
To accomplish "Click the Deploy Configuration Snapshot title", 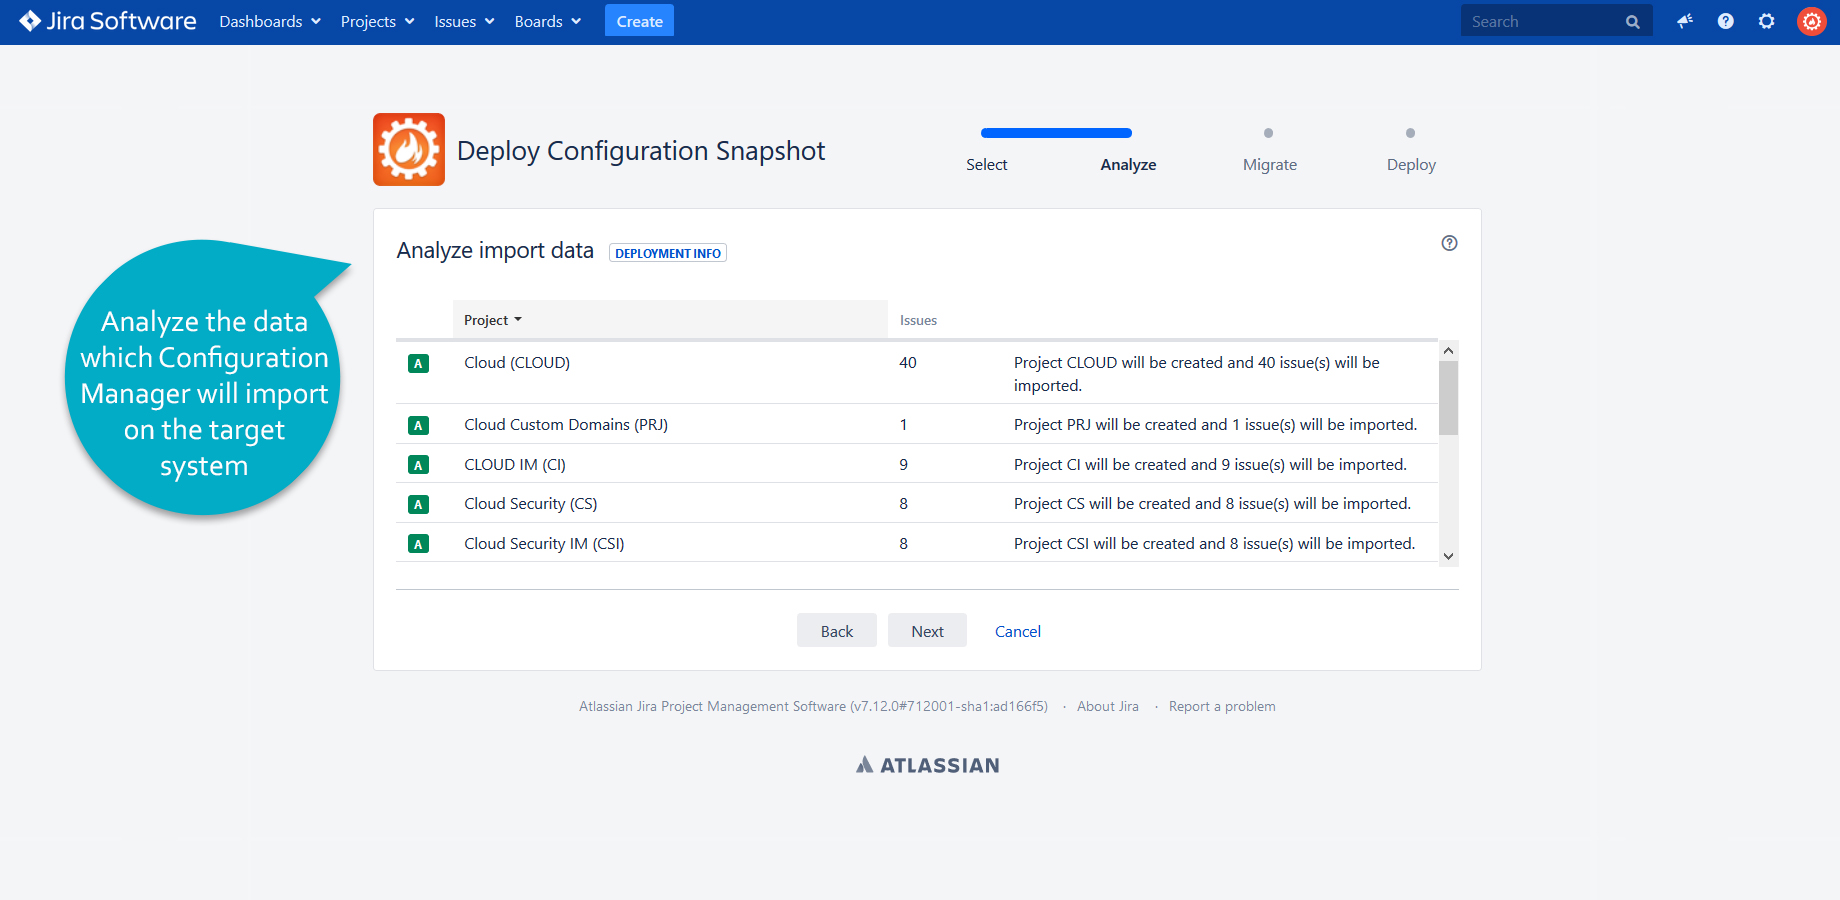I will click(x=641, y=151).
